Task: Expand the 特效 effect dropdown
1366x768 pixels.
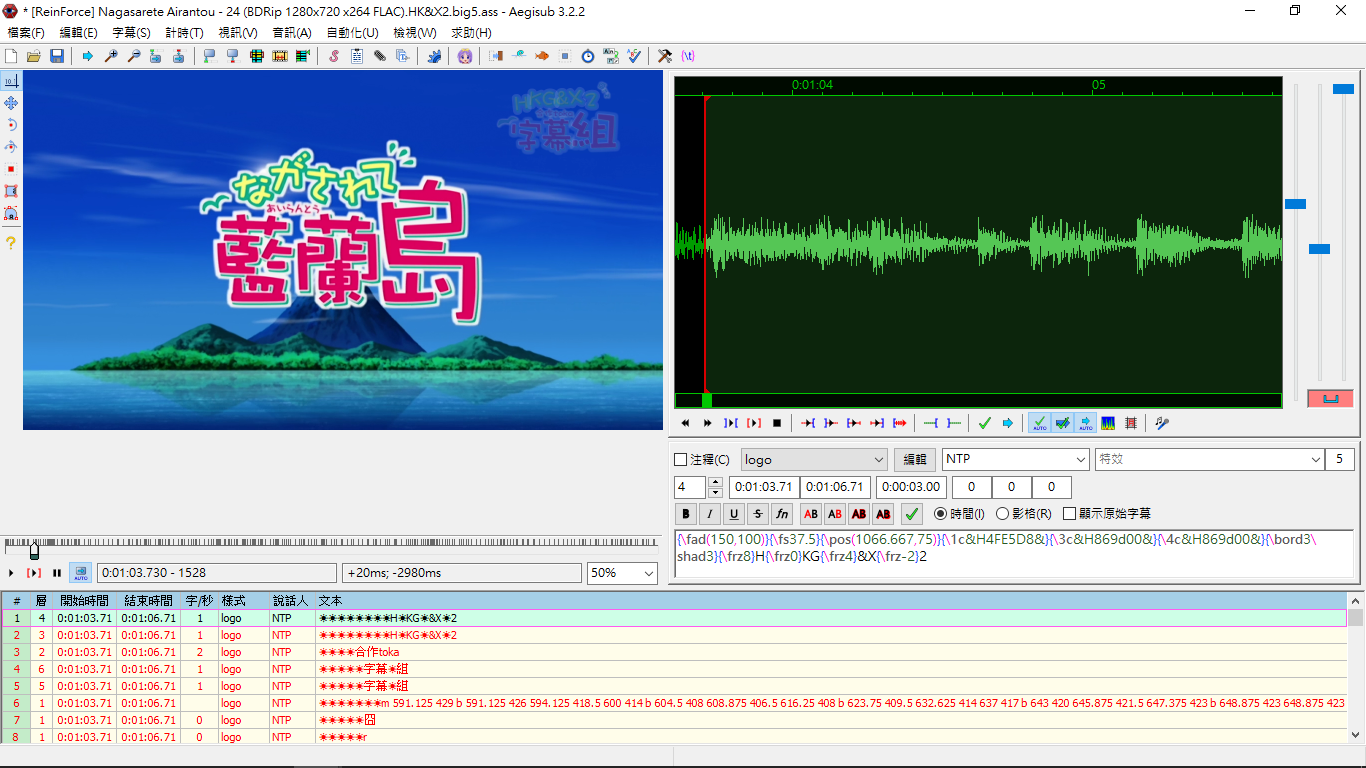Action: click(x=1316, y=460)
